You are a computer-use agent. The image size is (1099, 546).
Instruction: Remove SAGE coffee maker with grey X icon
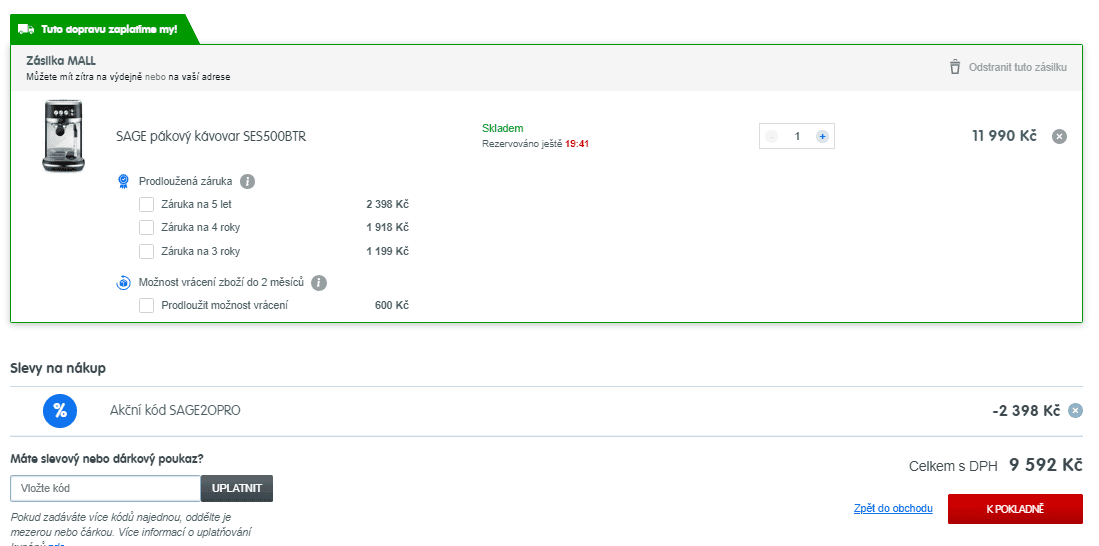click(x=1059, y=137)
